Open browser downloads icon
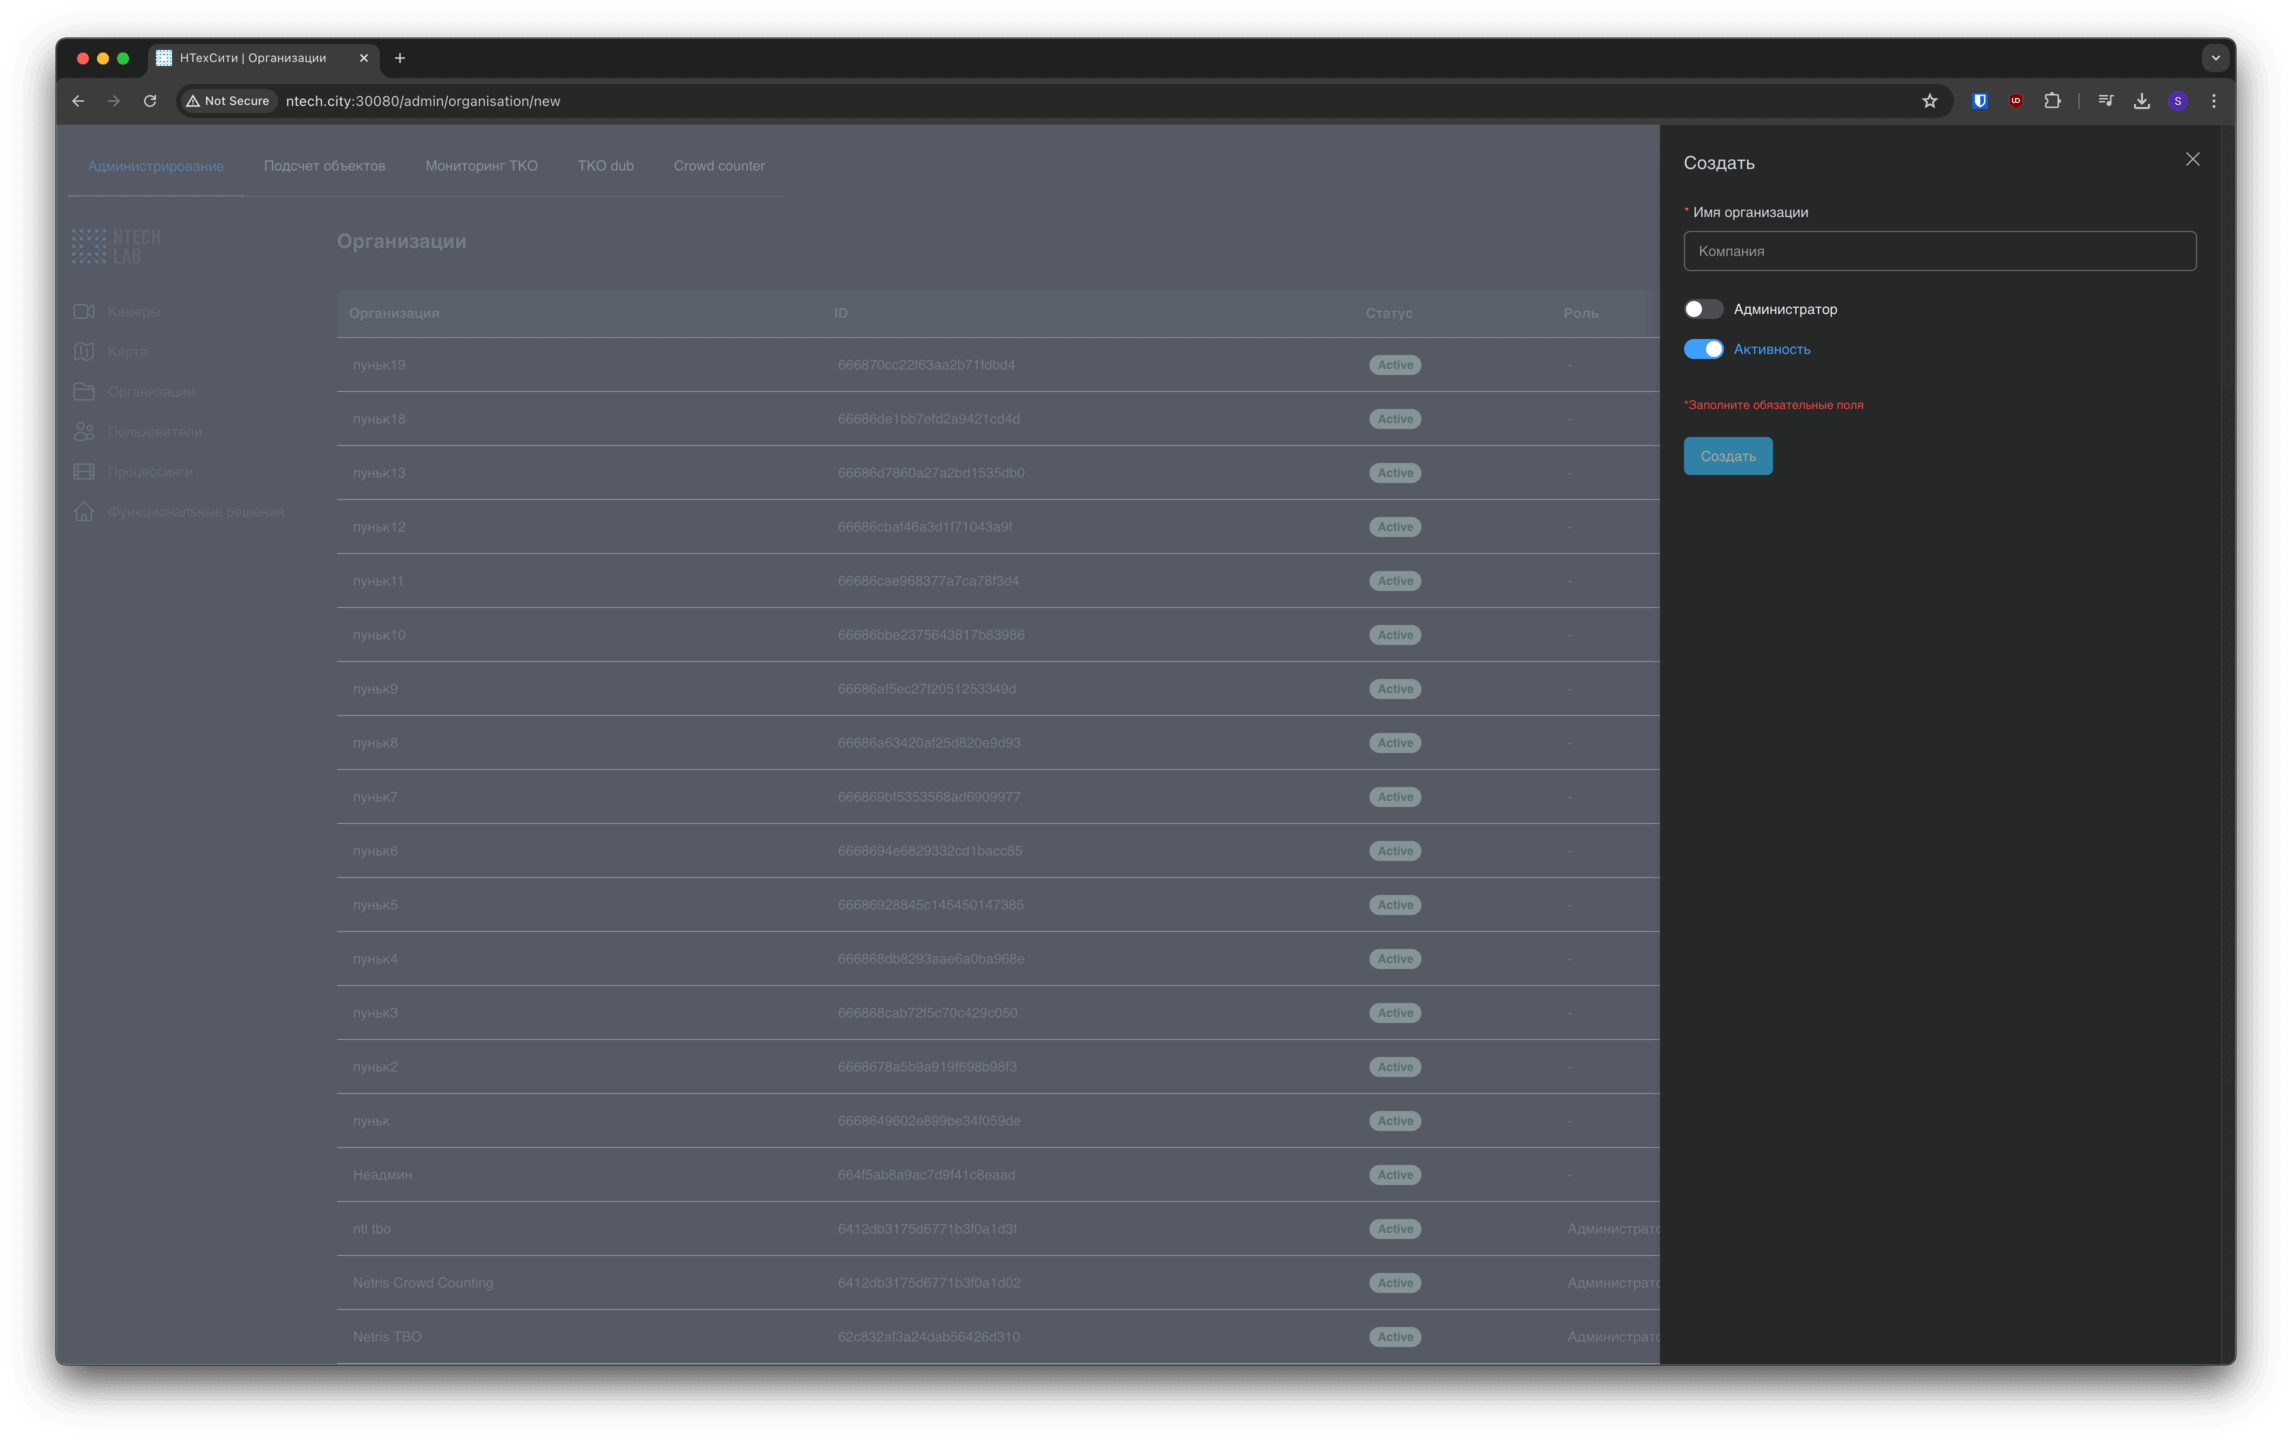The height and width of the screenshot is (1439, 2292). pos(2141,101)
